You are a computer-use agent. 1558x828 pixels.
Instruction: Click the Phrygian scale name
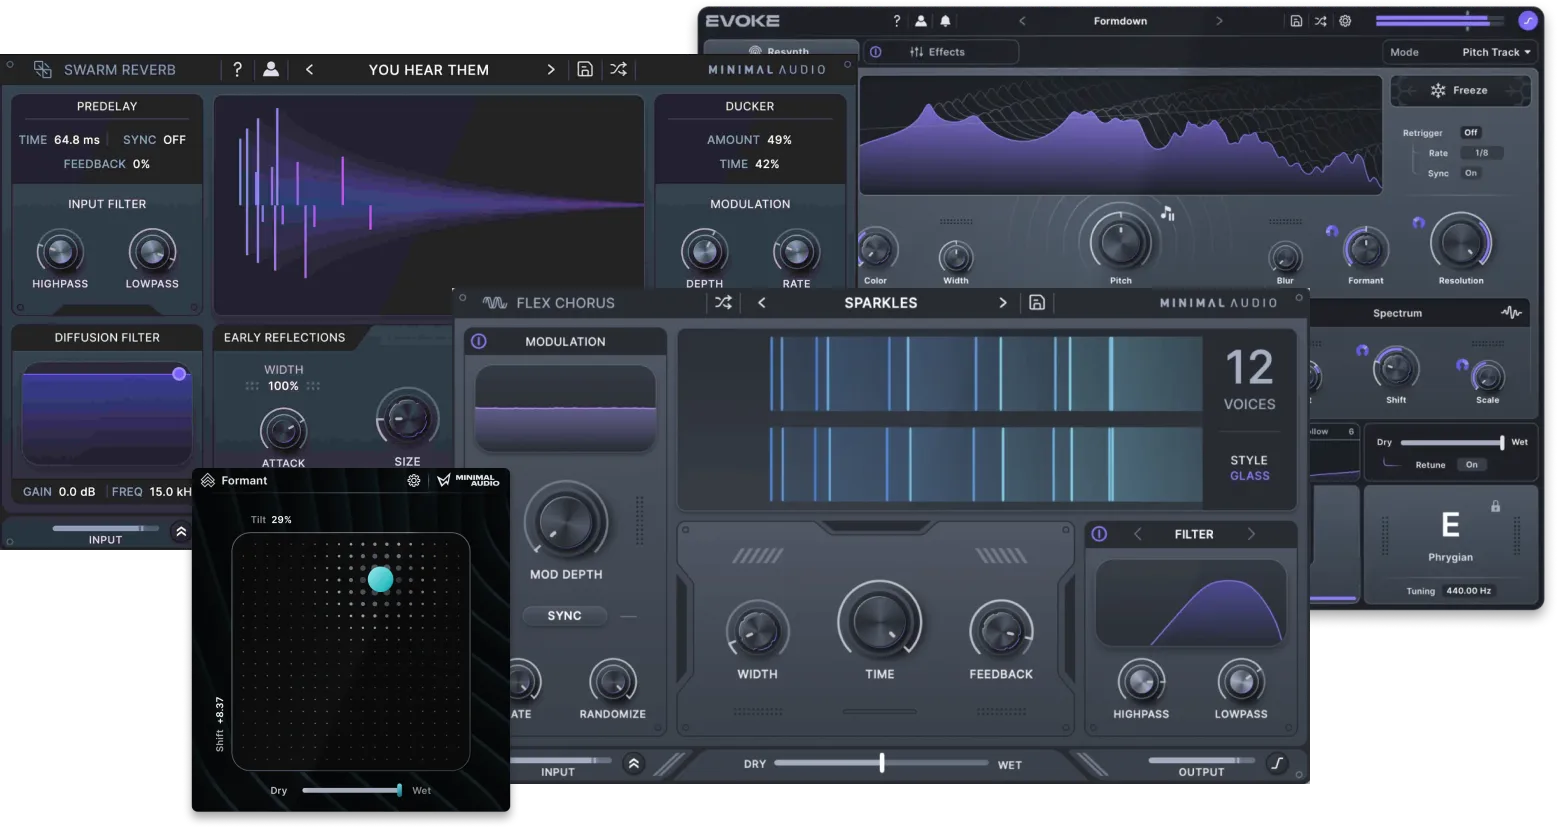tap(1450, 557)
